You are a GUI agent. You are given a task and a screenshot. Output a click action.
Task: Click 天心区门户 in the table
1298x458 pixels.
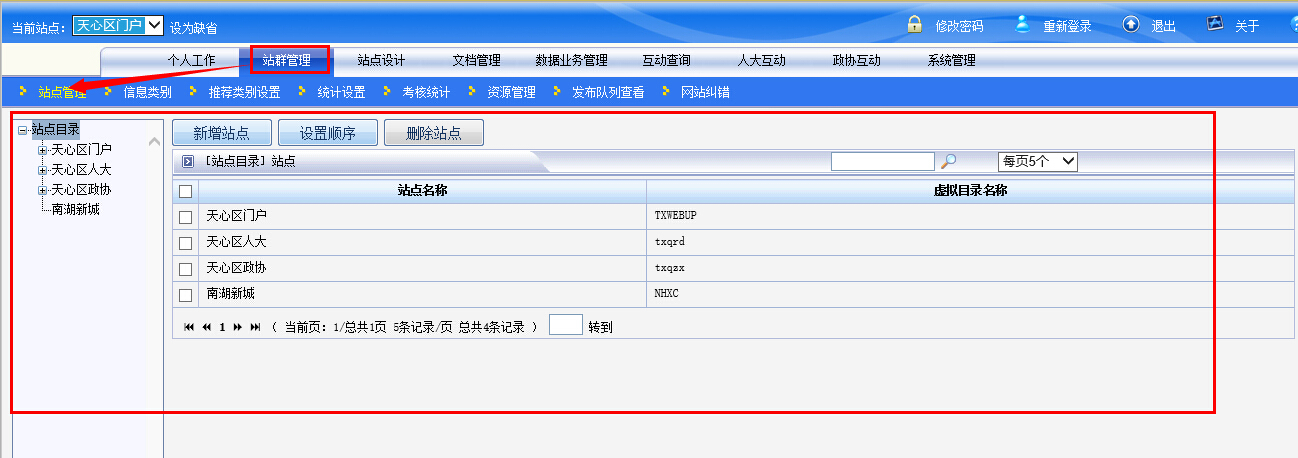click(x=237, y=215)
